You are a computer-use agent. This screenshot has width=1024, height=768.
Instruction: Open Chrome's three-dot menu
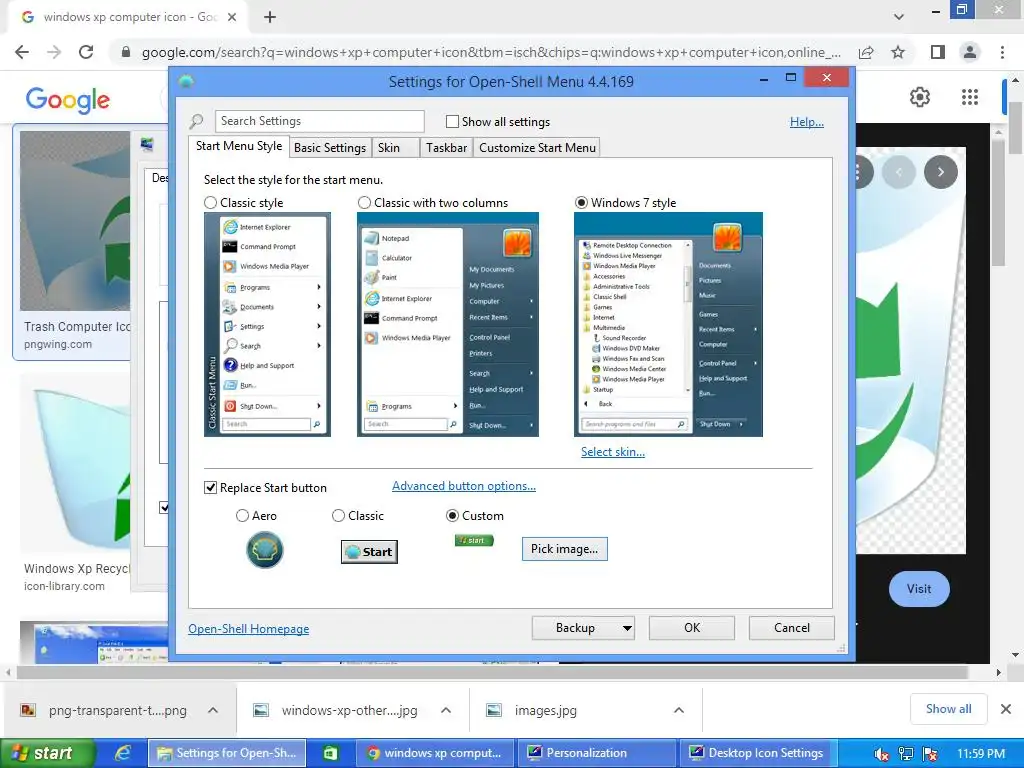tap(1002, 52)
